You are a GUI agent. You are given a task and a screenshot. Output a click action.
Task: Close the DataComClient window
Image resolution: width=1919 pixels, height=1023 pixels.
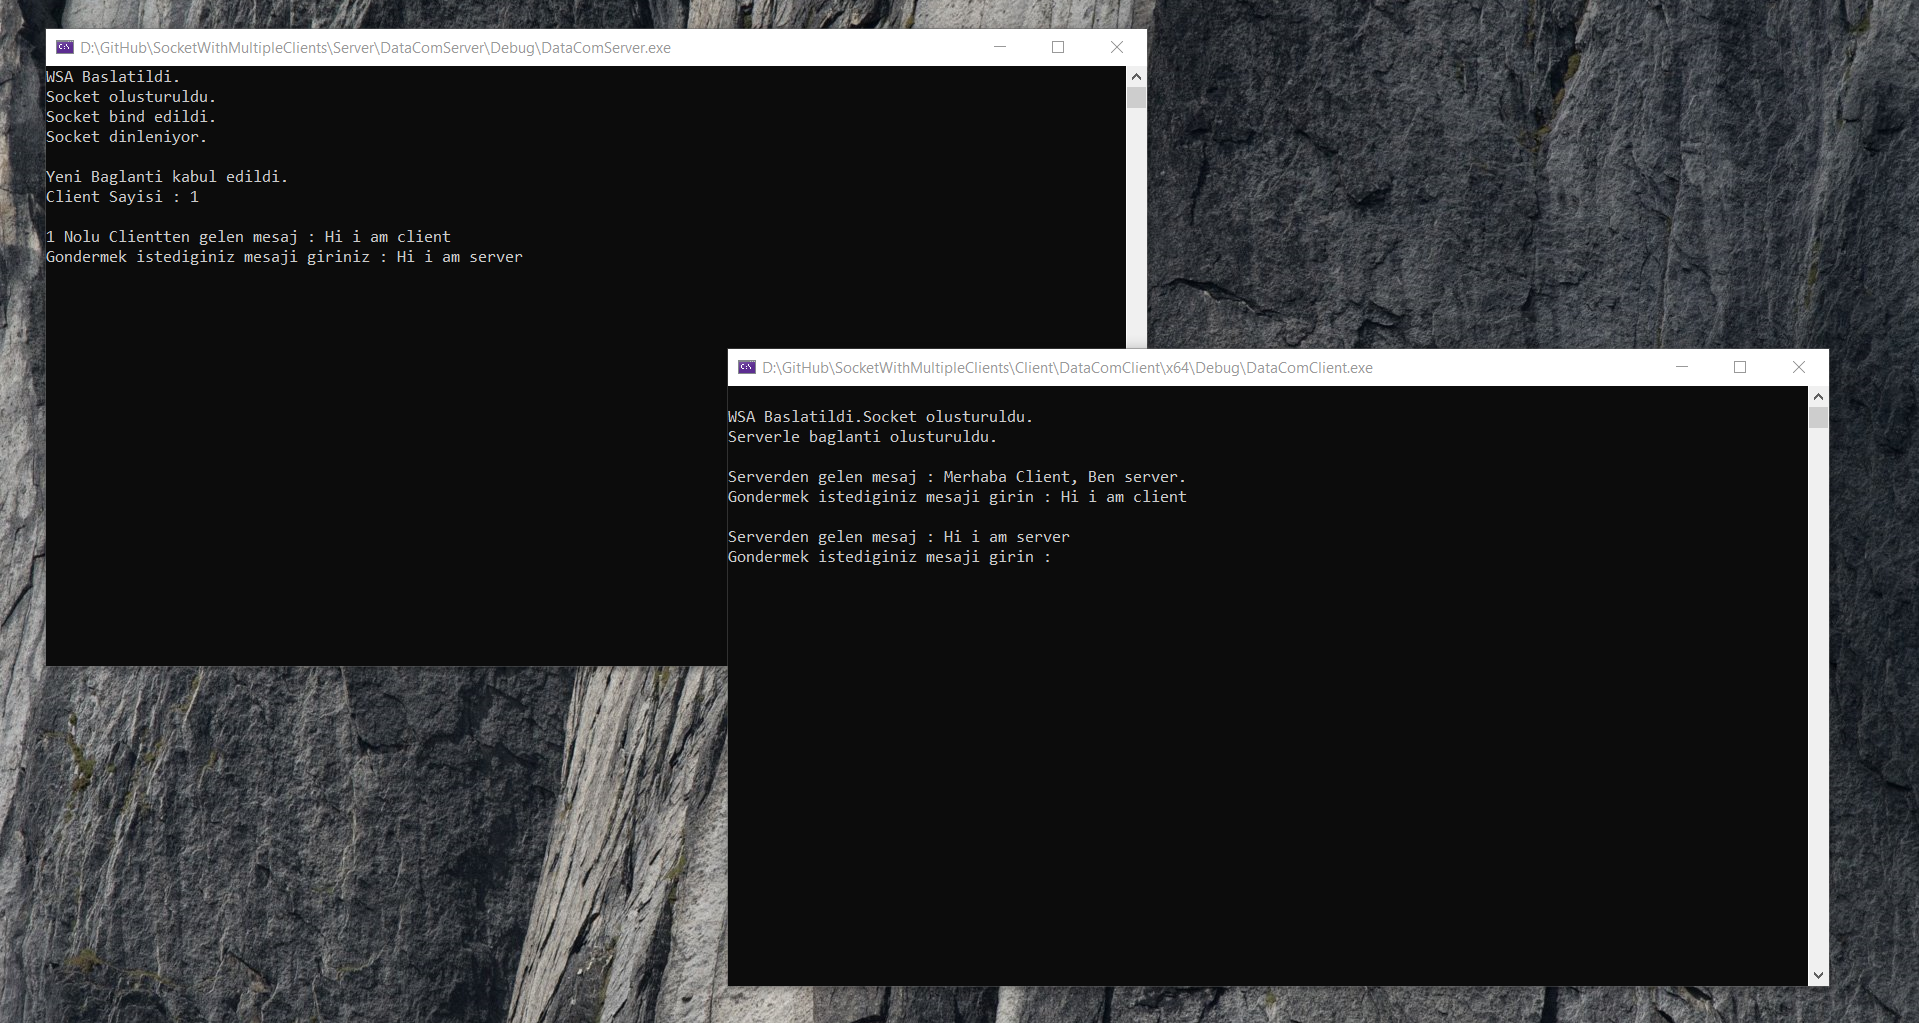pyautogui.click(x=1799, y=367)
